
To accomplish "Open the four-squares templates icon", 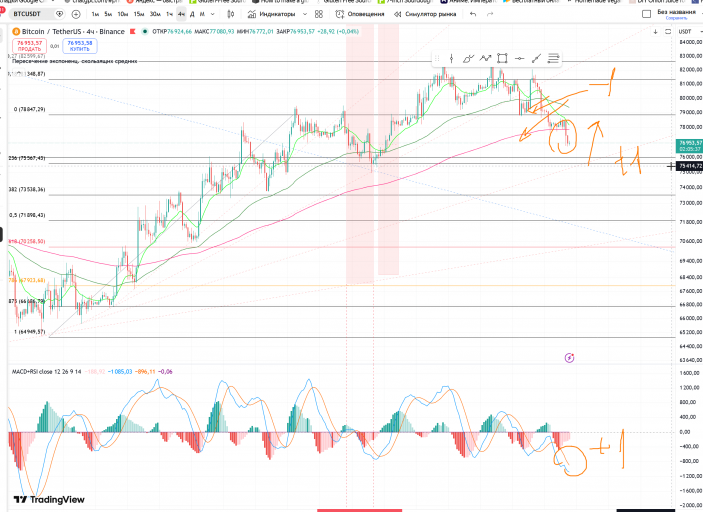I will click(319, 14).
